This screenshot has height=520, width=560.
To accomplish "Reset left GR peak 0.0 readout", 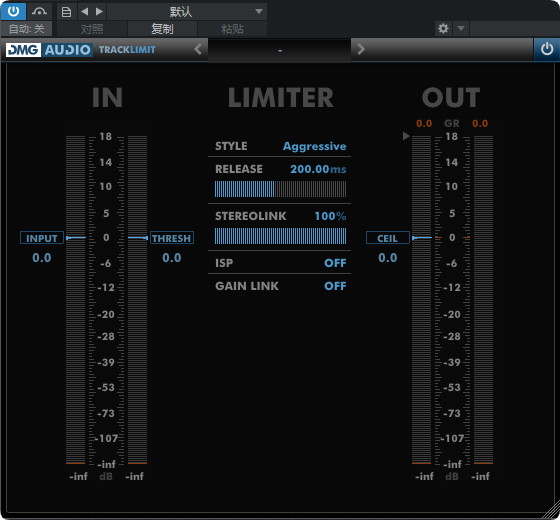I will point(424,124).
